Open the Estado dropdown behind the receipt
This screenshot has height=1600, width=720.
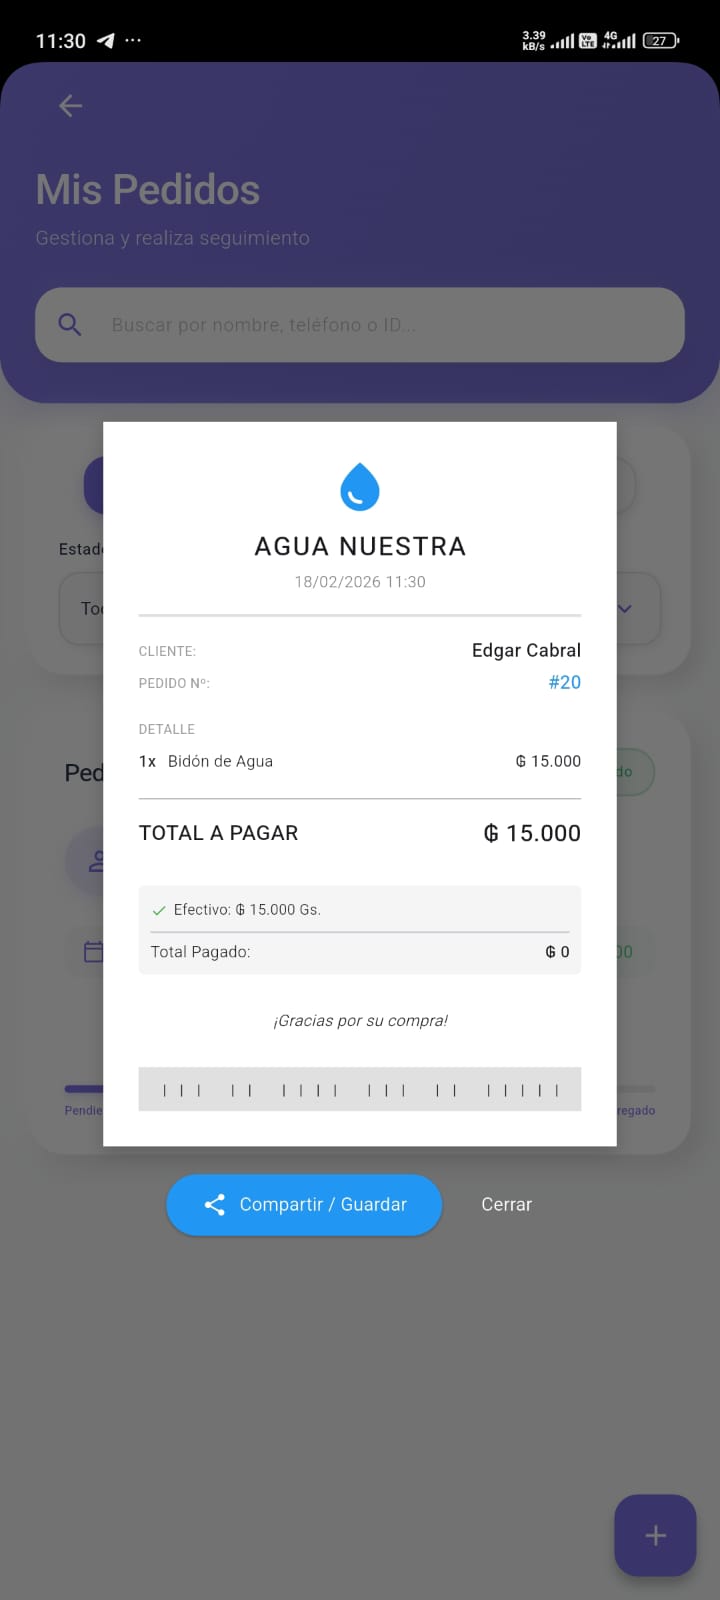point(85,608)
